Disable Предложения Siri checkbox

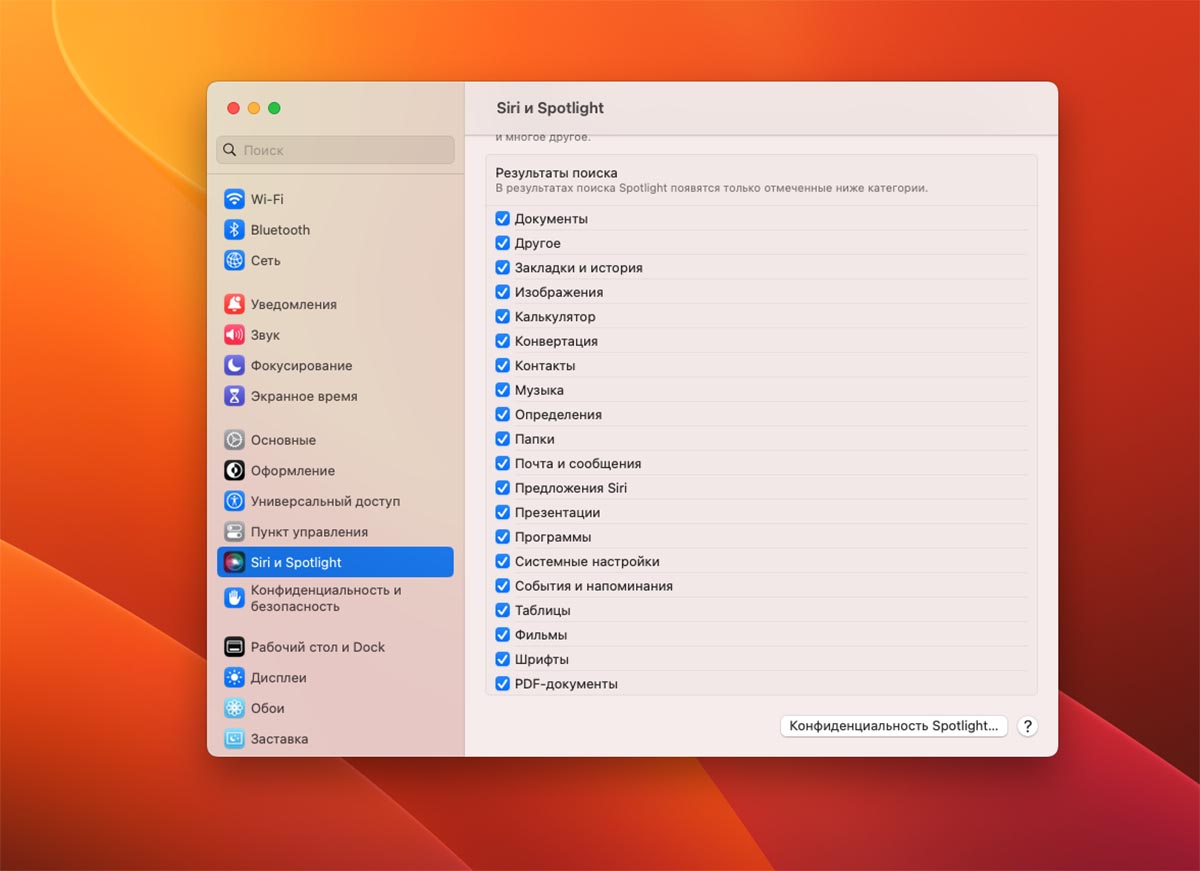503,488
